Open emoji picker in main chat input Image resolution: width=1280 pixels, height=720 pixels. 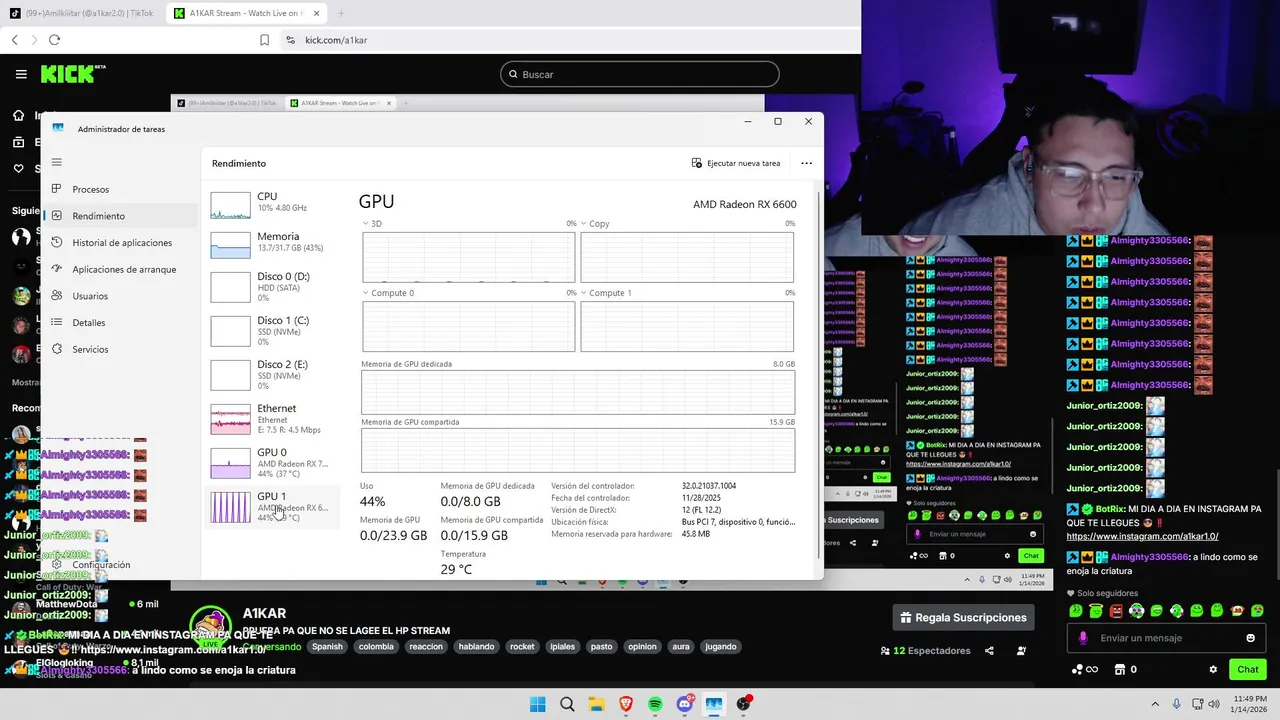coord(1250,638)
